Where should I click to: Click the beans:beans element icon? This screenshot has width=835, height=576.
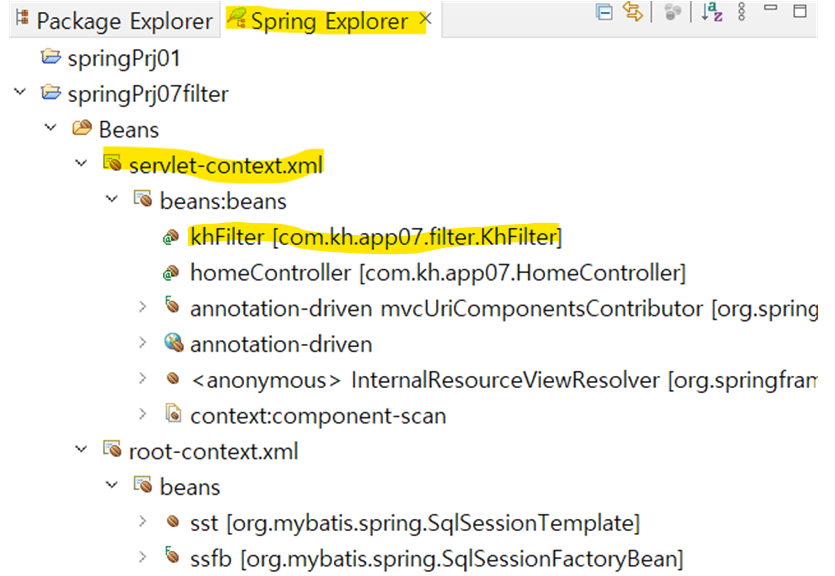[143, 199]
